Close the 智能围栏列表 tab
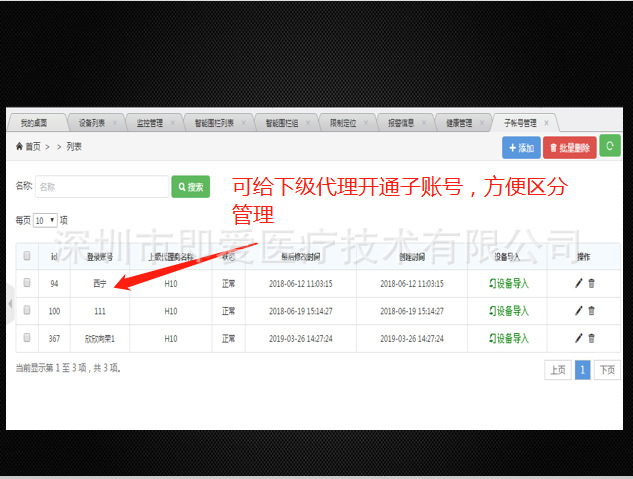This screenshot has width=633, height=479. (x=243, y=123)
